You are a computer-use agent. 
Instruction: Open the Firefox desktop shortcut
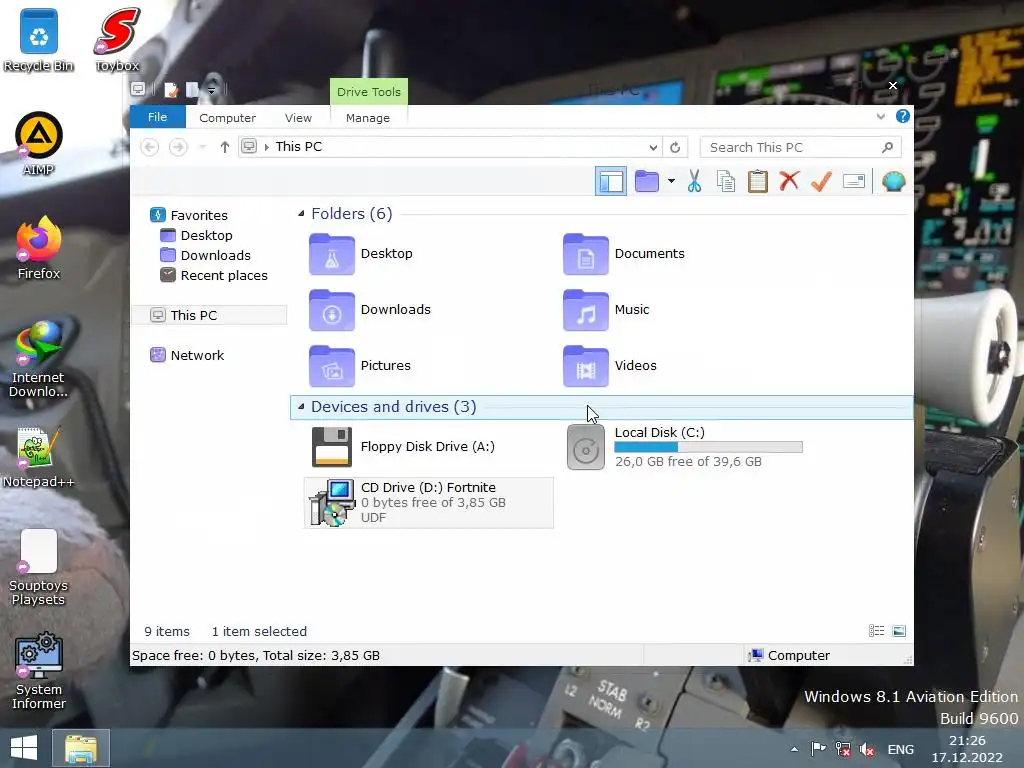tap(39, 248)
